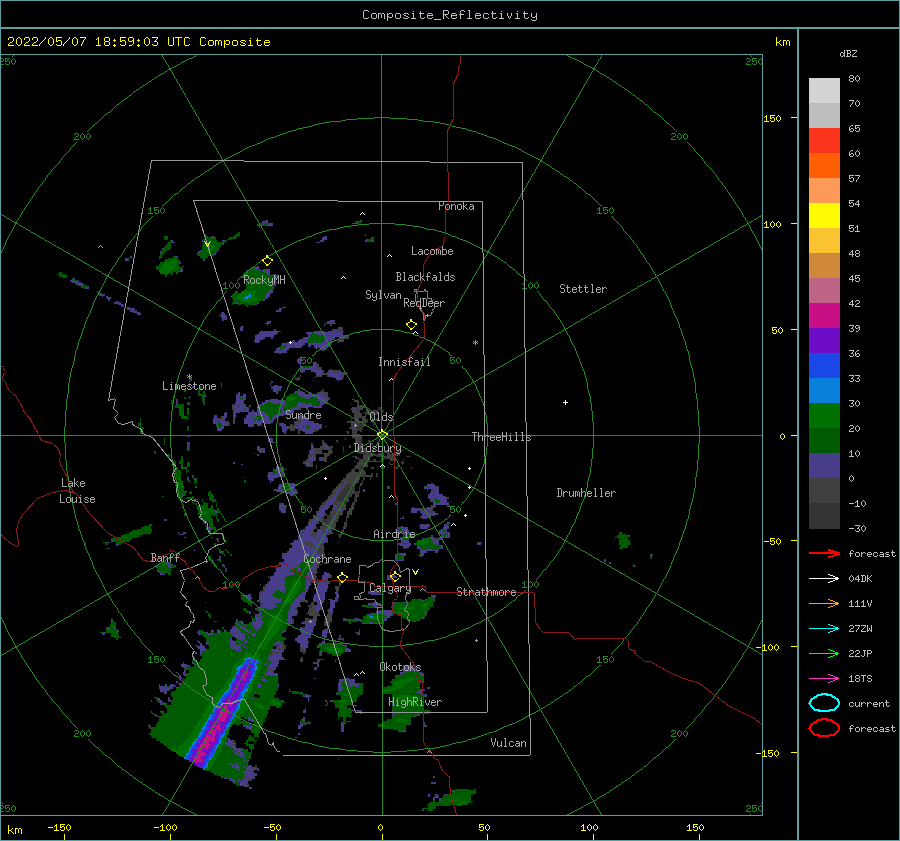This screenshot has height=841, width=900.
Task: Click the Vulcan city label
Action: pos(509,743)
